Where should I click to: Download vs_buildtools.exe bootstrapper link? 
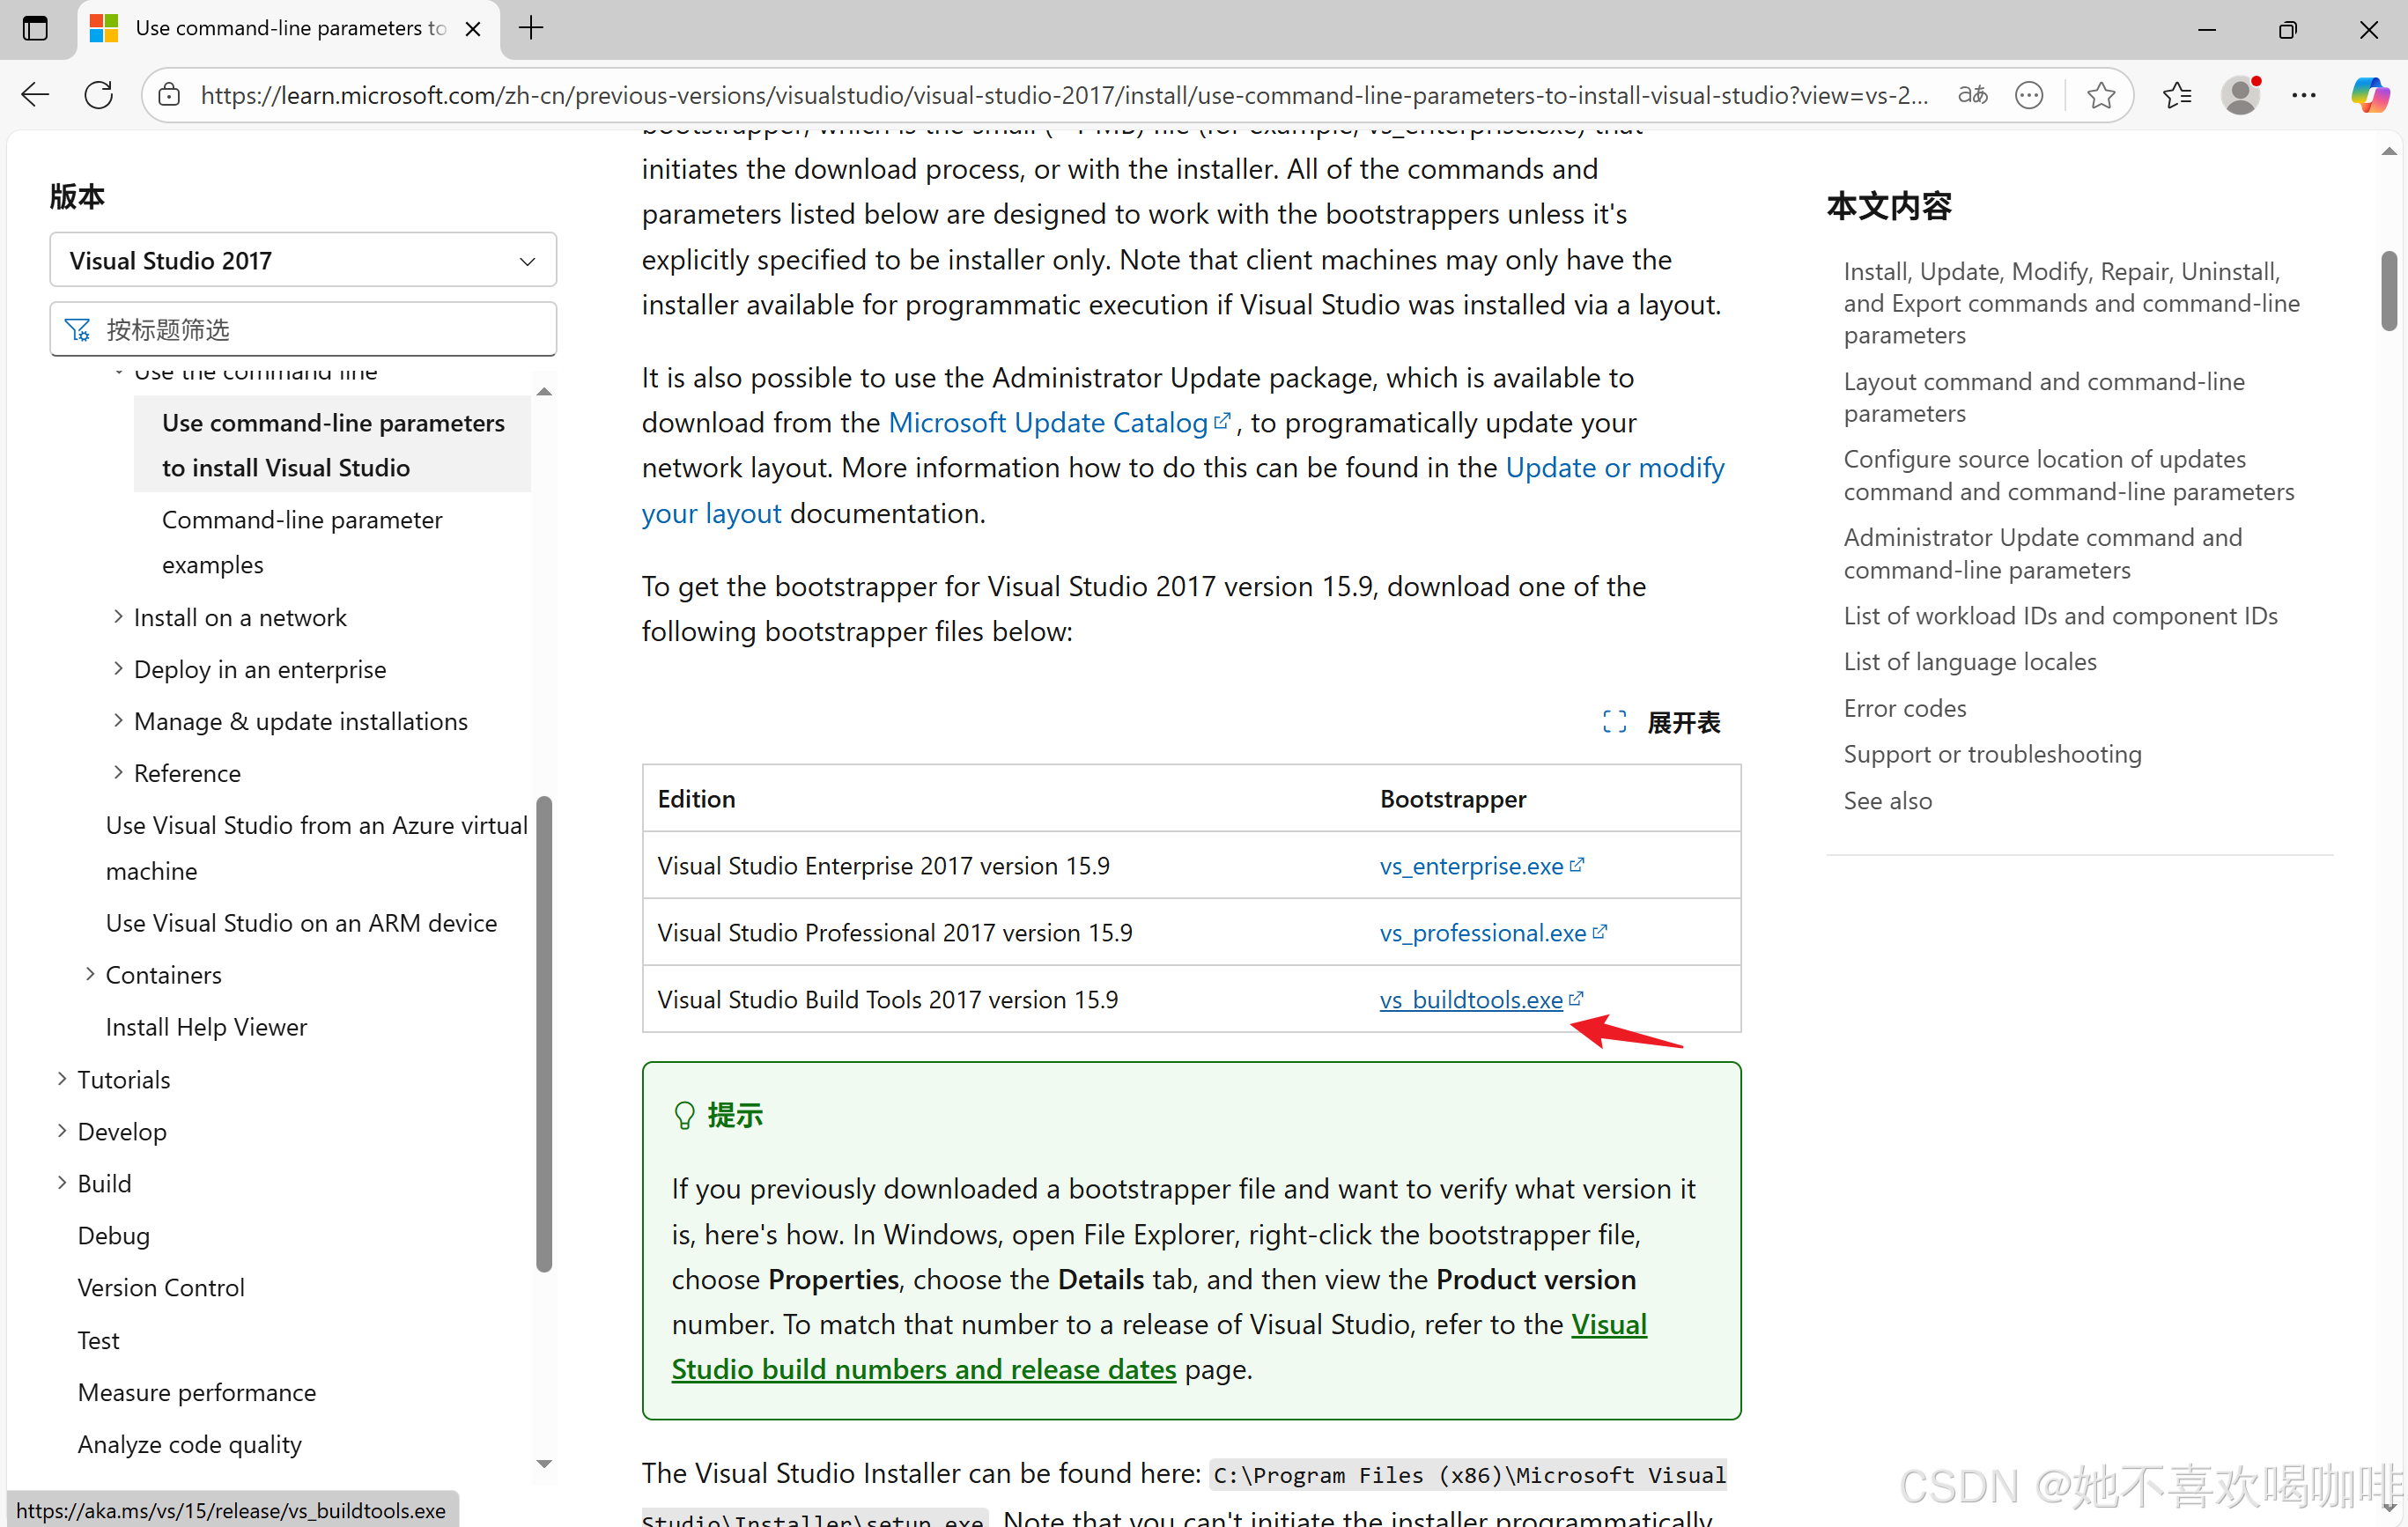[x=1471, y=999]
